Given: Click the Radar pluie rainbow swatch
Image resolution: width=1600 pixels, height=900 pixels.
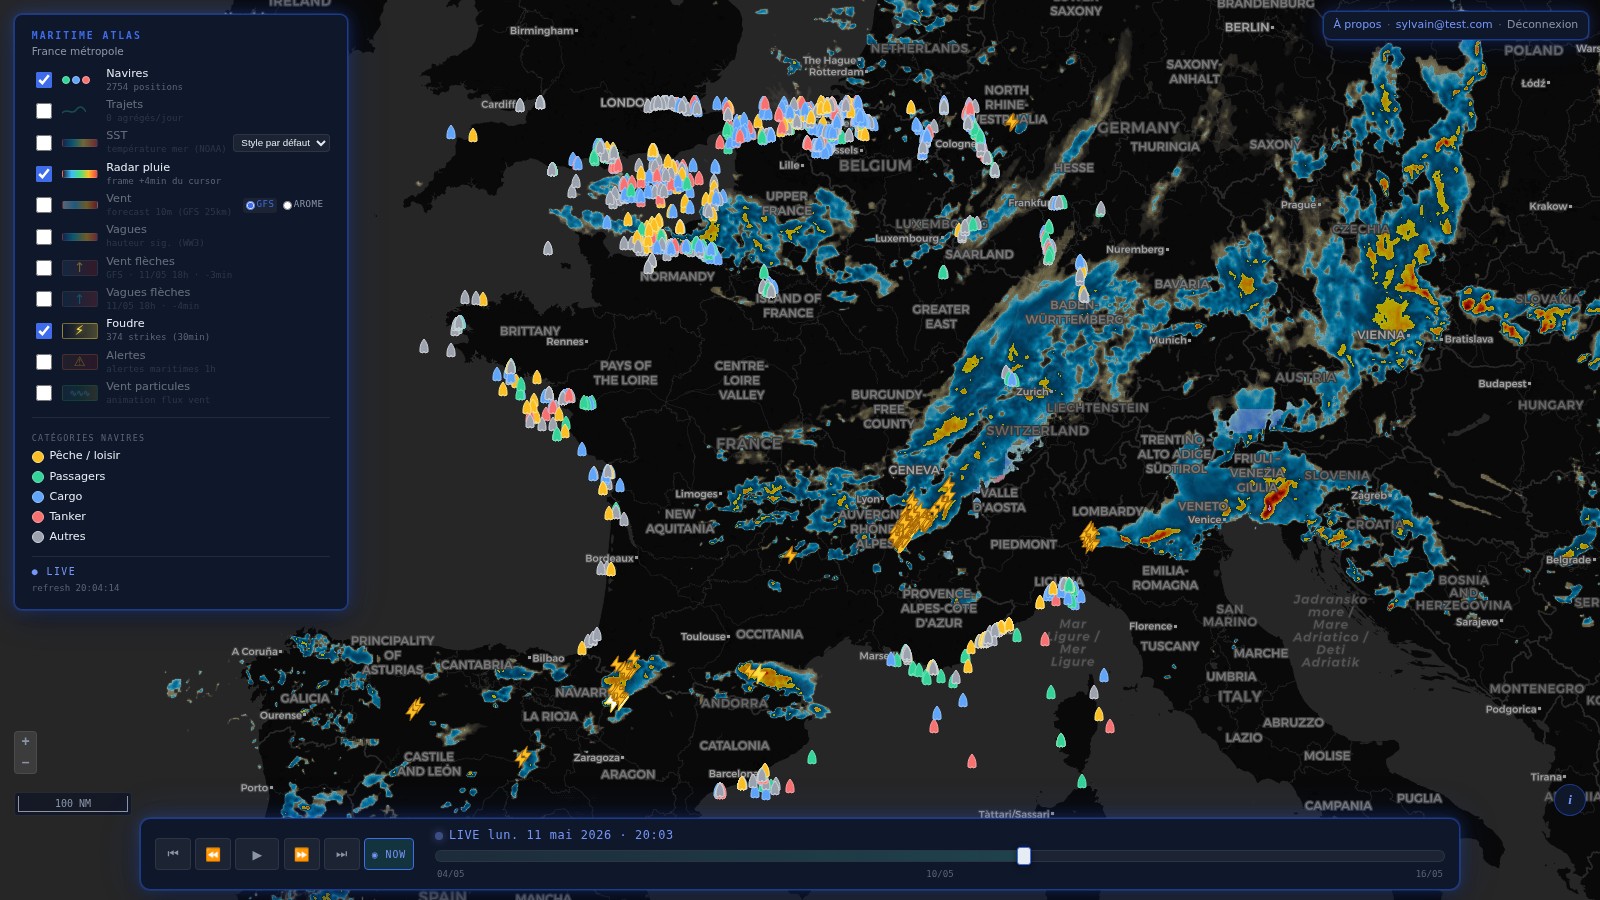Looking at the screenshot, I should (x=80, y=174).
